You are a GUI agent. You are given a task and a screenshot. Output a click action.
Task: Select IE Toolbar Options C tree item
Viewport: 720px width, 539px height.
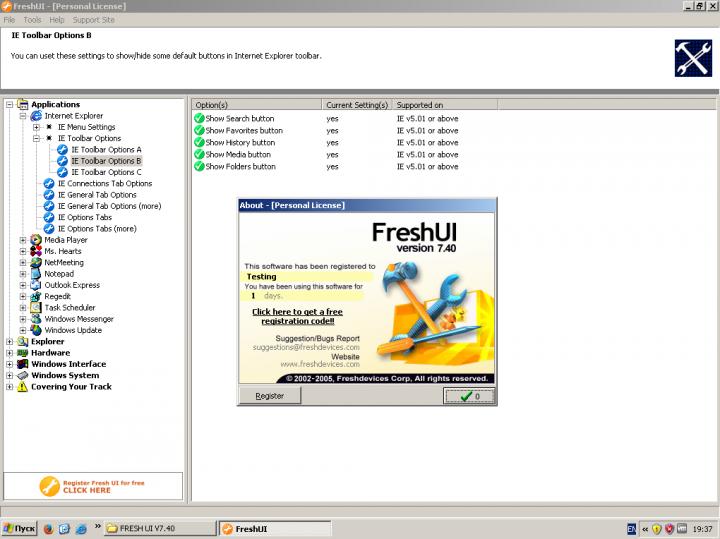tap(106, 172)
